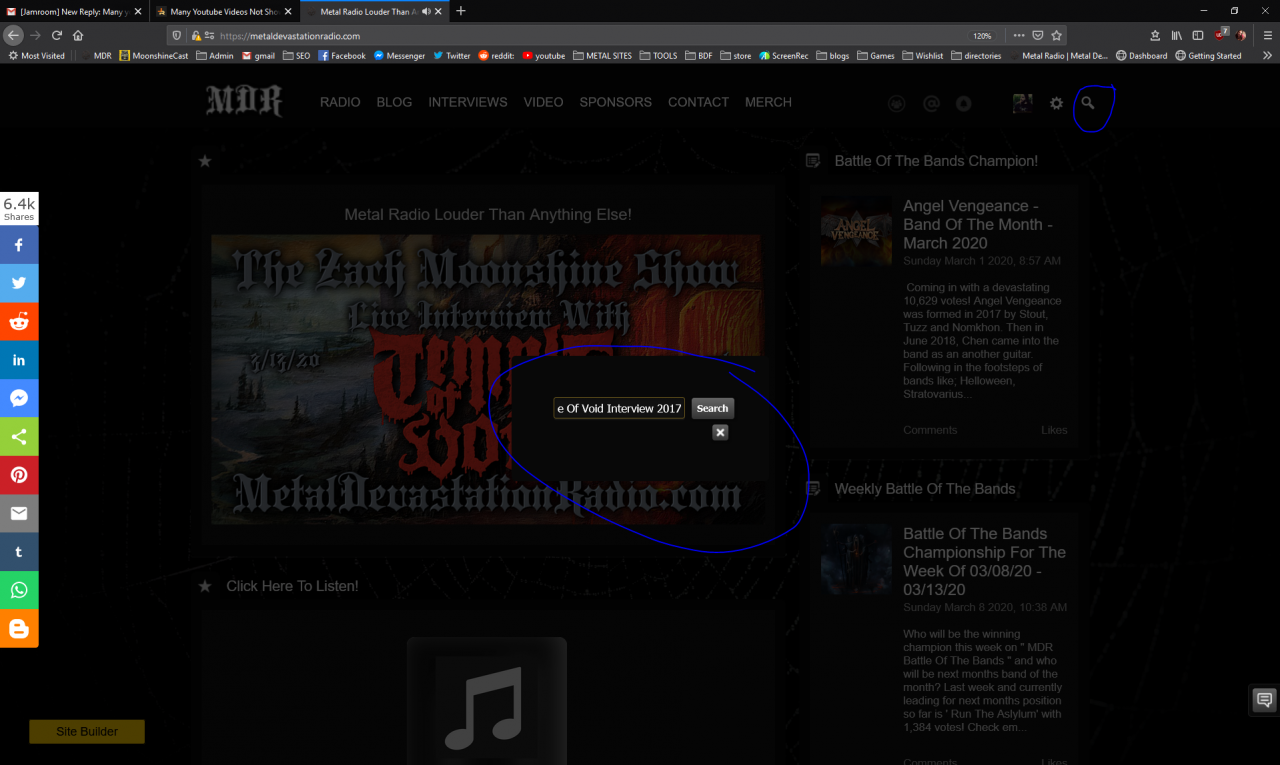Click the green ShareThis icon in sidebar

[19, 436]
